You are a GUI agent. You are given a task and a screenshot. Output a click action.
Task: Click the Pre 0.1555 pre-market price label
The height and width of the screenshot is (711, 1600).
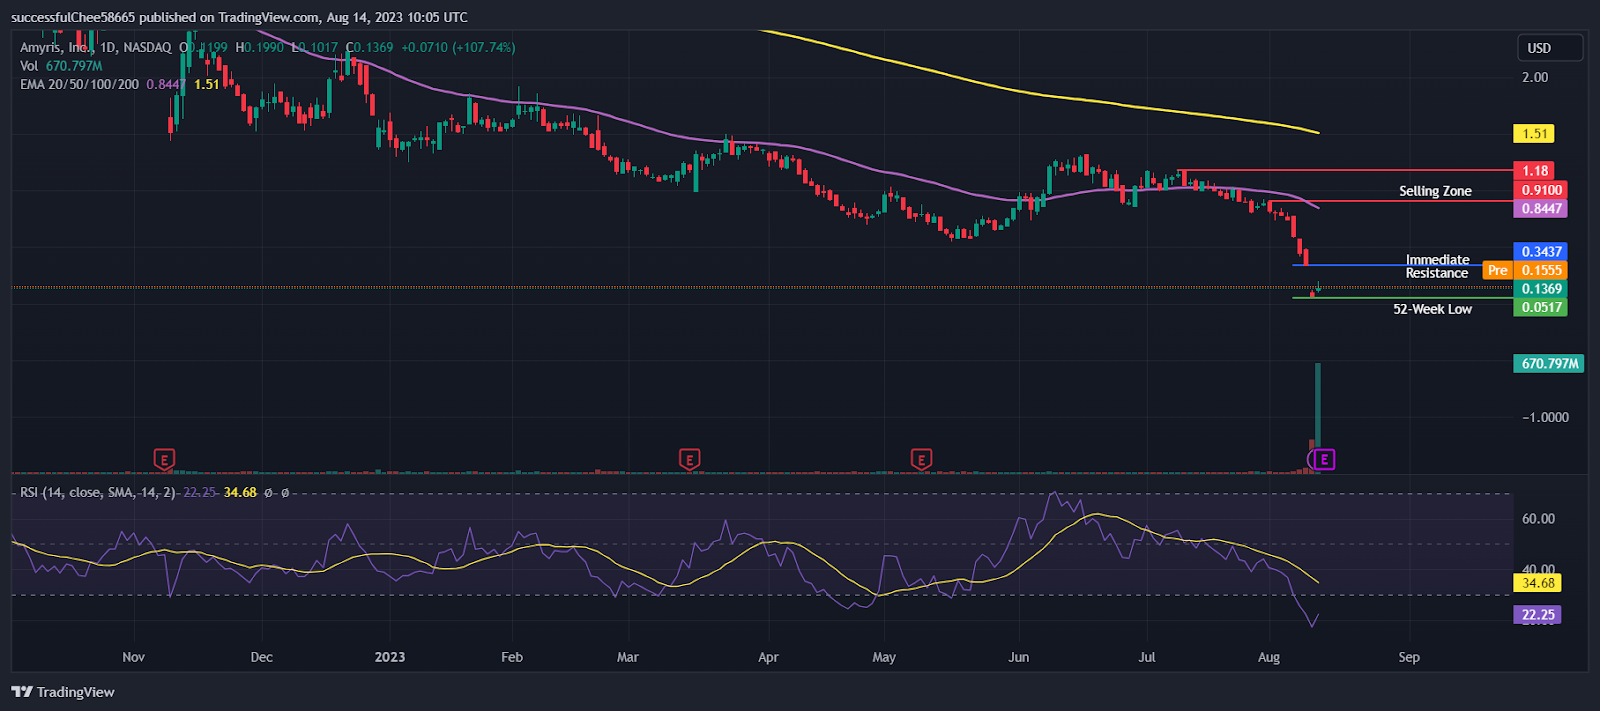coord(1525,271)
